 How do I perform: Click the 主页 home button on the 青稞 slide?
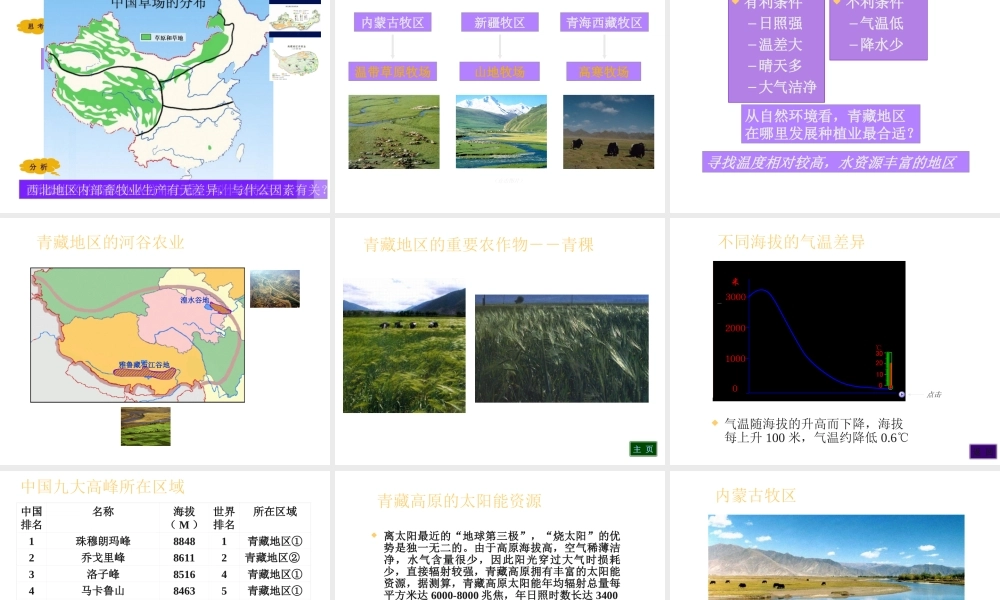(x=643, y=449)
